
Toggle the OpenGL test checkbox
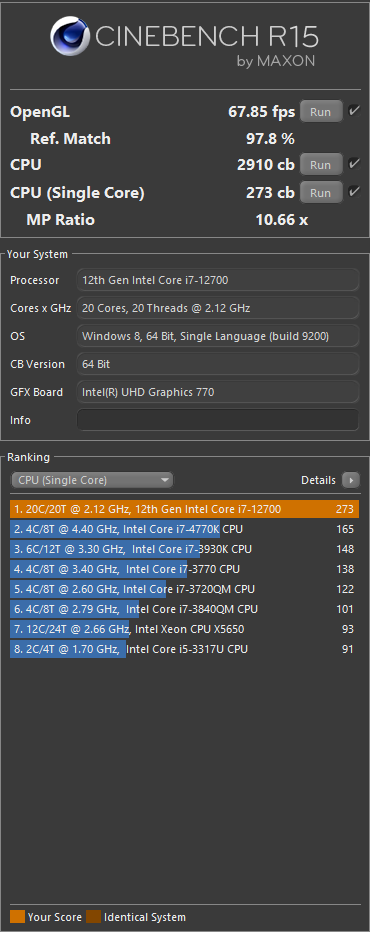click(x=354, y=111)
